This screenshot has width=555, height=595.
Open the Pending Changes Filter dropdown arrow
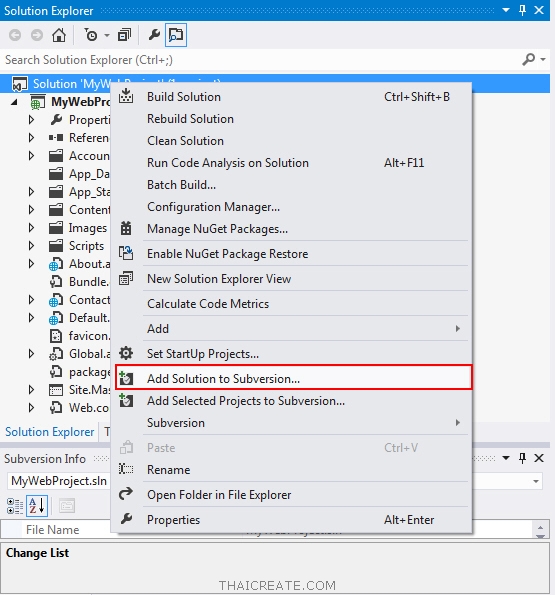[107, 36]
